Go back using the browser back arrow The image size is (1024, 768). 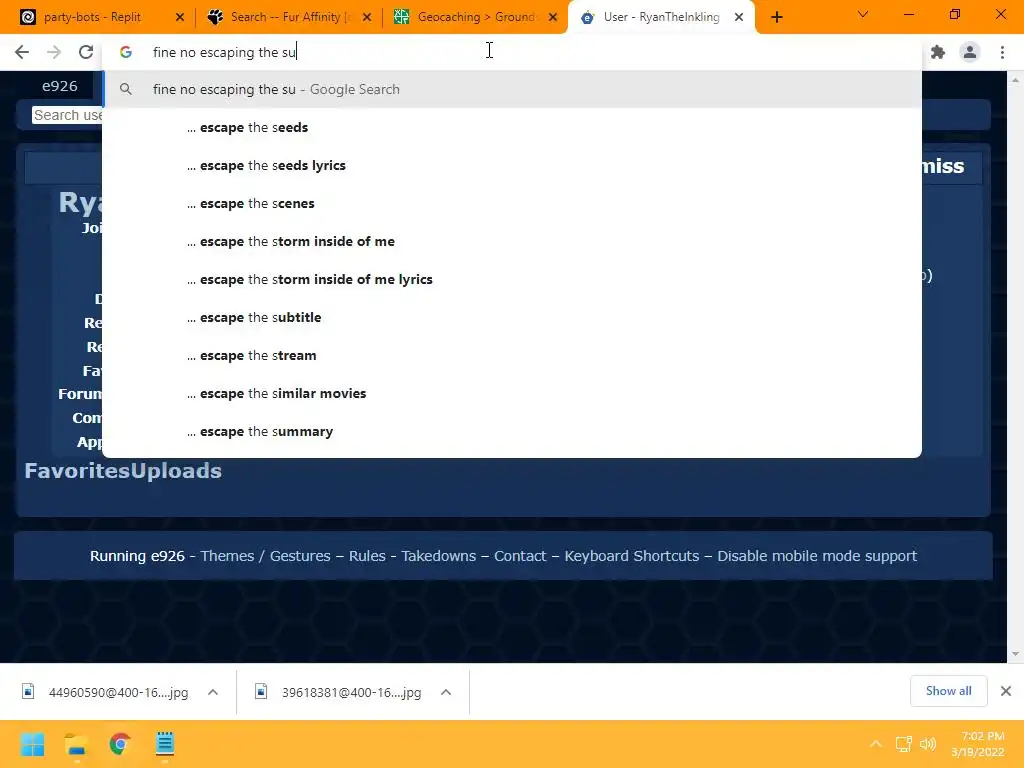(22, 52)
